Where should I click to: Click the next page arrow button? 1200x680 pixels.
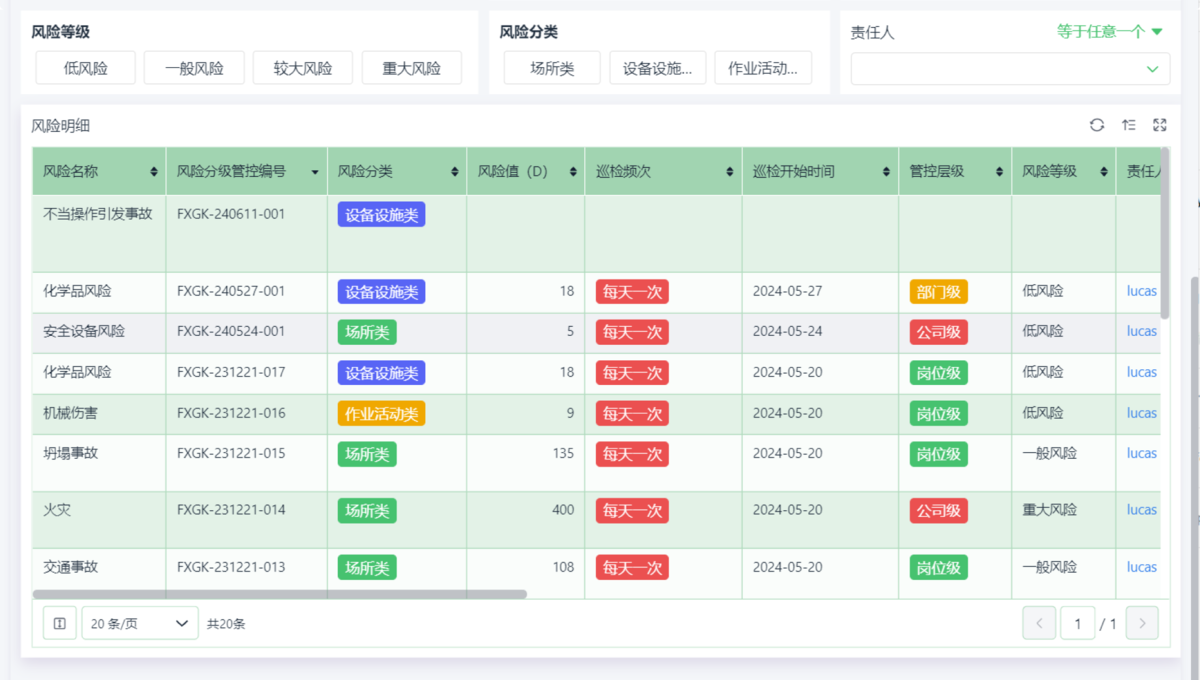point(1142,623)
